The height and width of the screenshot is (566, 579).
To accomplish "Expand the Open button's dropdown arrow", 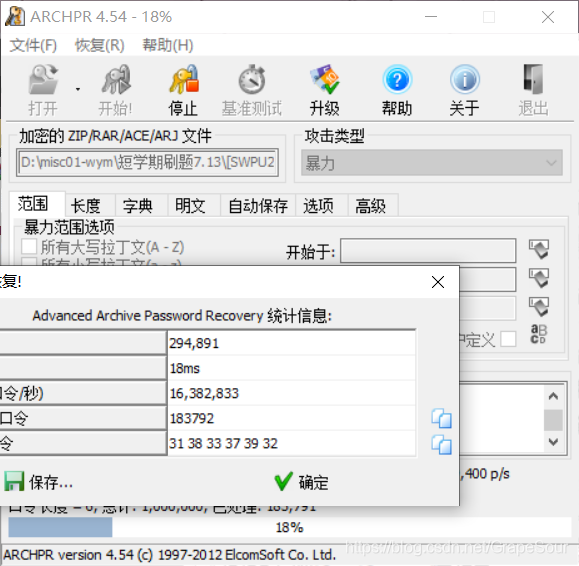I will coord(78,89).
